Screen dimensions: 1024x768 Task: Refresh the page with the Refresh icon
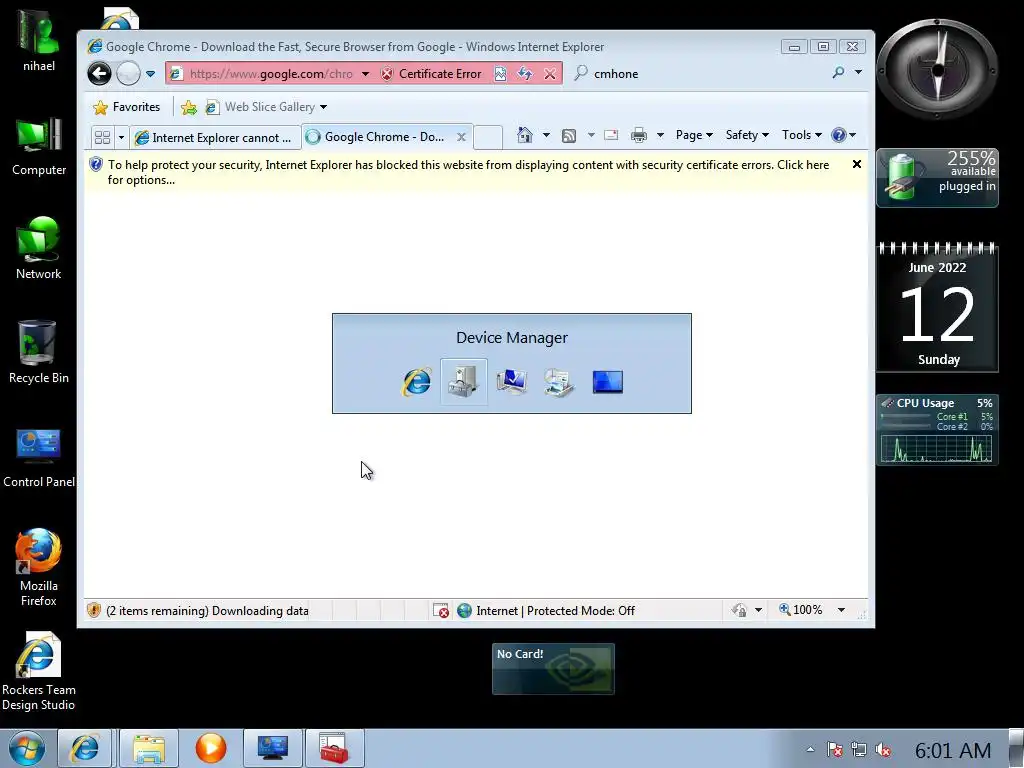[x=525, y=74]
